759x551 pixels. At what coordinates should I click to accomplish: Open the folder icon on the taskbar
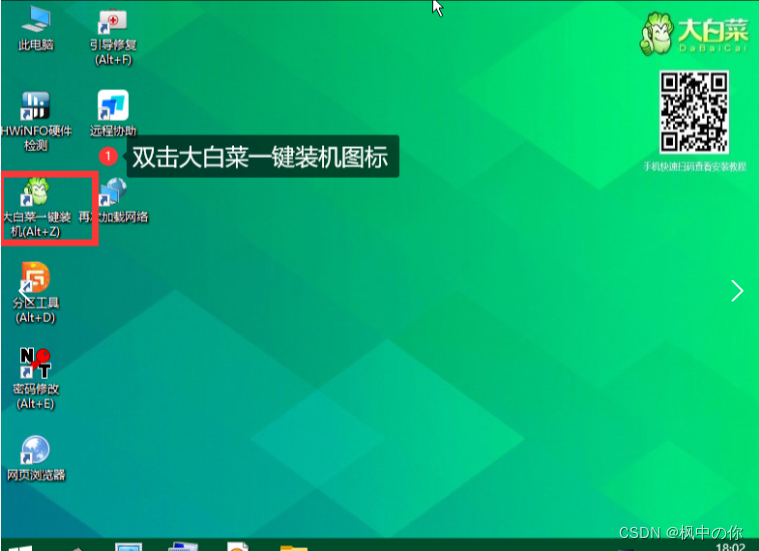(x=294, y=548)
